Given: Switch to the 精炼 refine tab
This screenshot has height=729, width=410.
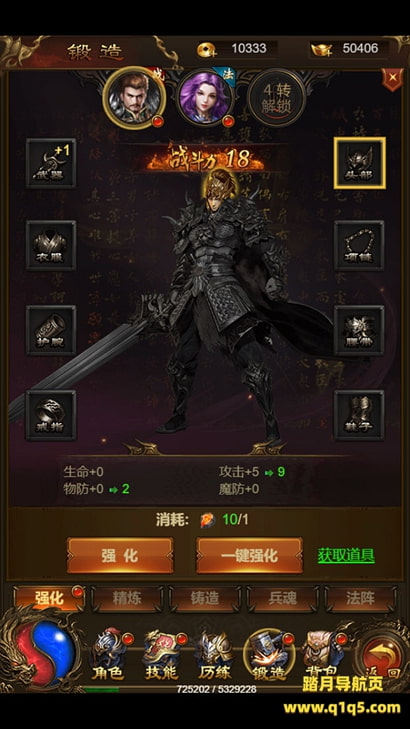Looking at the screenshot, I should tap(127, 598).
